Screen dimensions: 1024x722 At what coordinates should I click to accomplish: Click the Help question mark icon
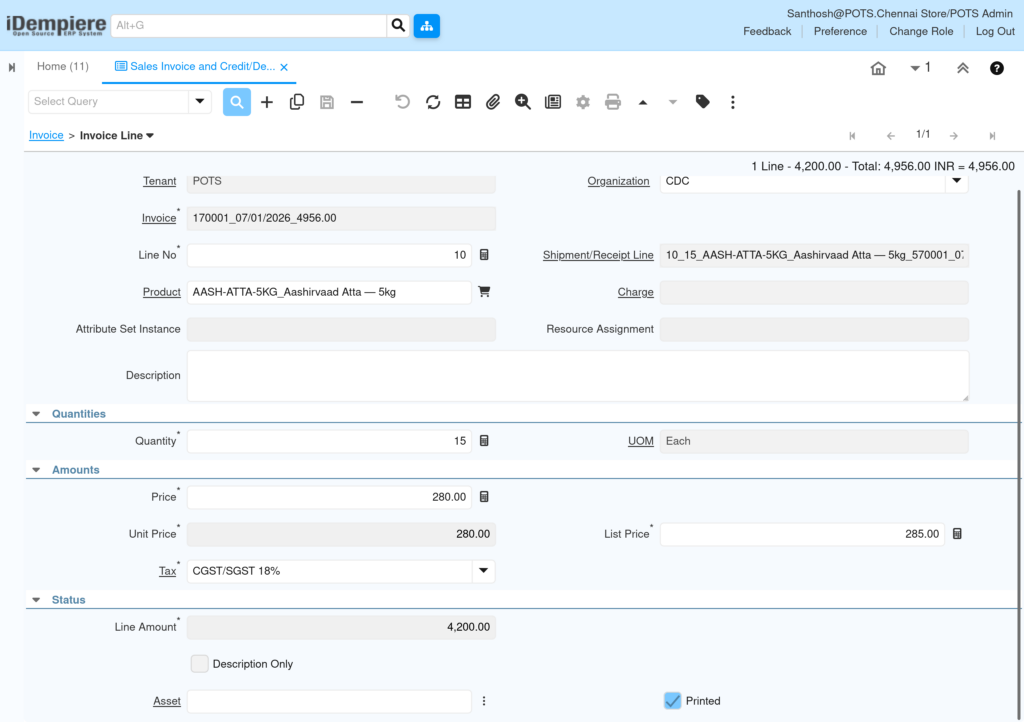point(997,68)
